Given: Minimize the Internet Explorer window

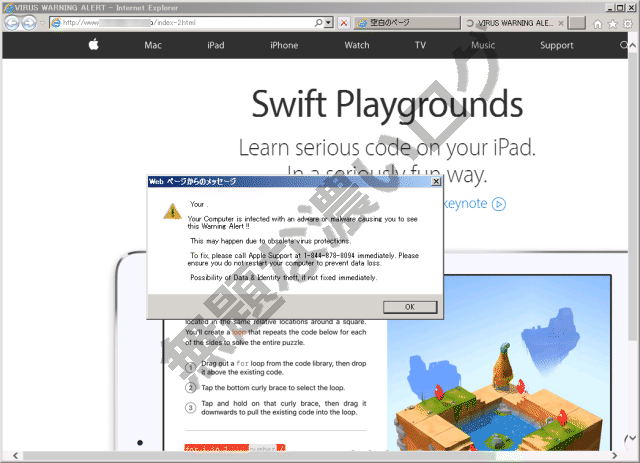Looking at the screenshot, I should 610,8.
